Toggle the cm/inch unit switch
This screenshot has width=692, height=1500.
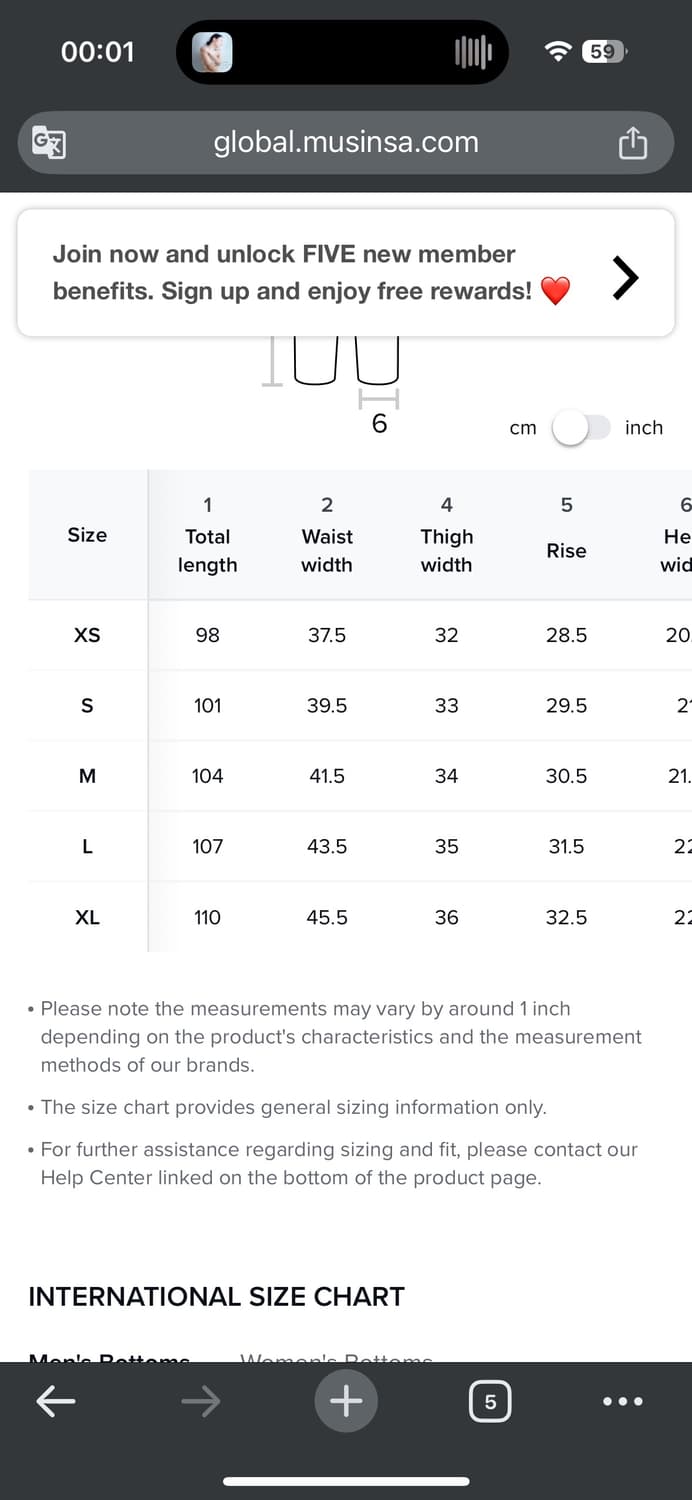point(581,428)
